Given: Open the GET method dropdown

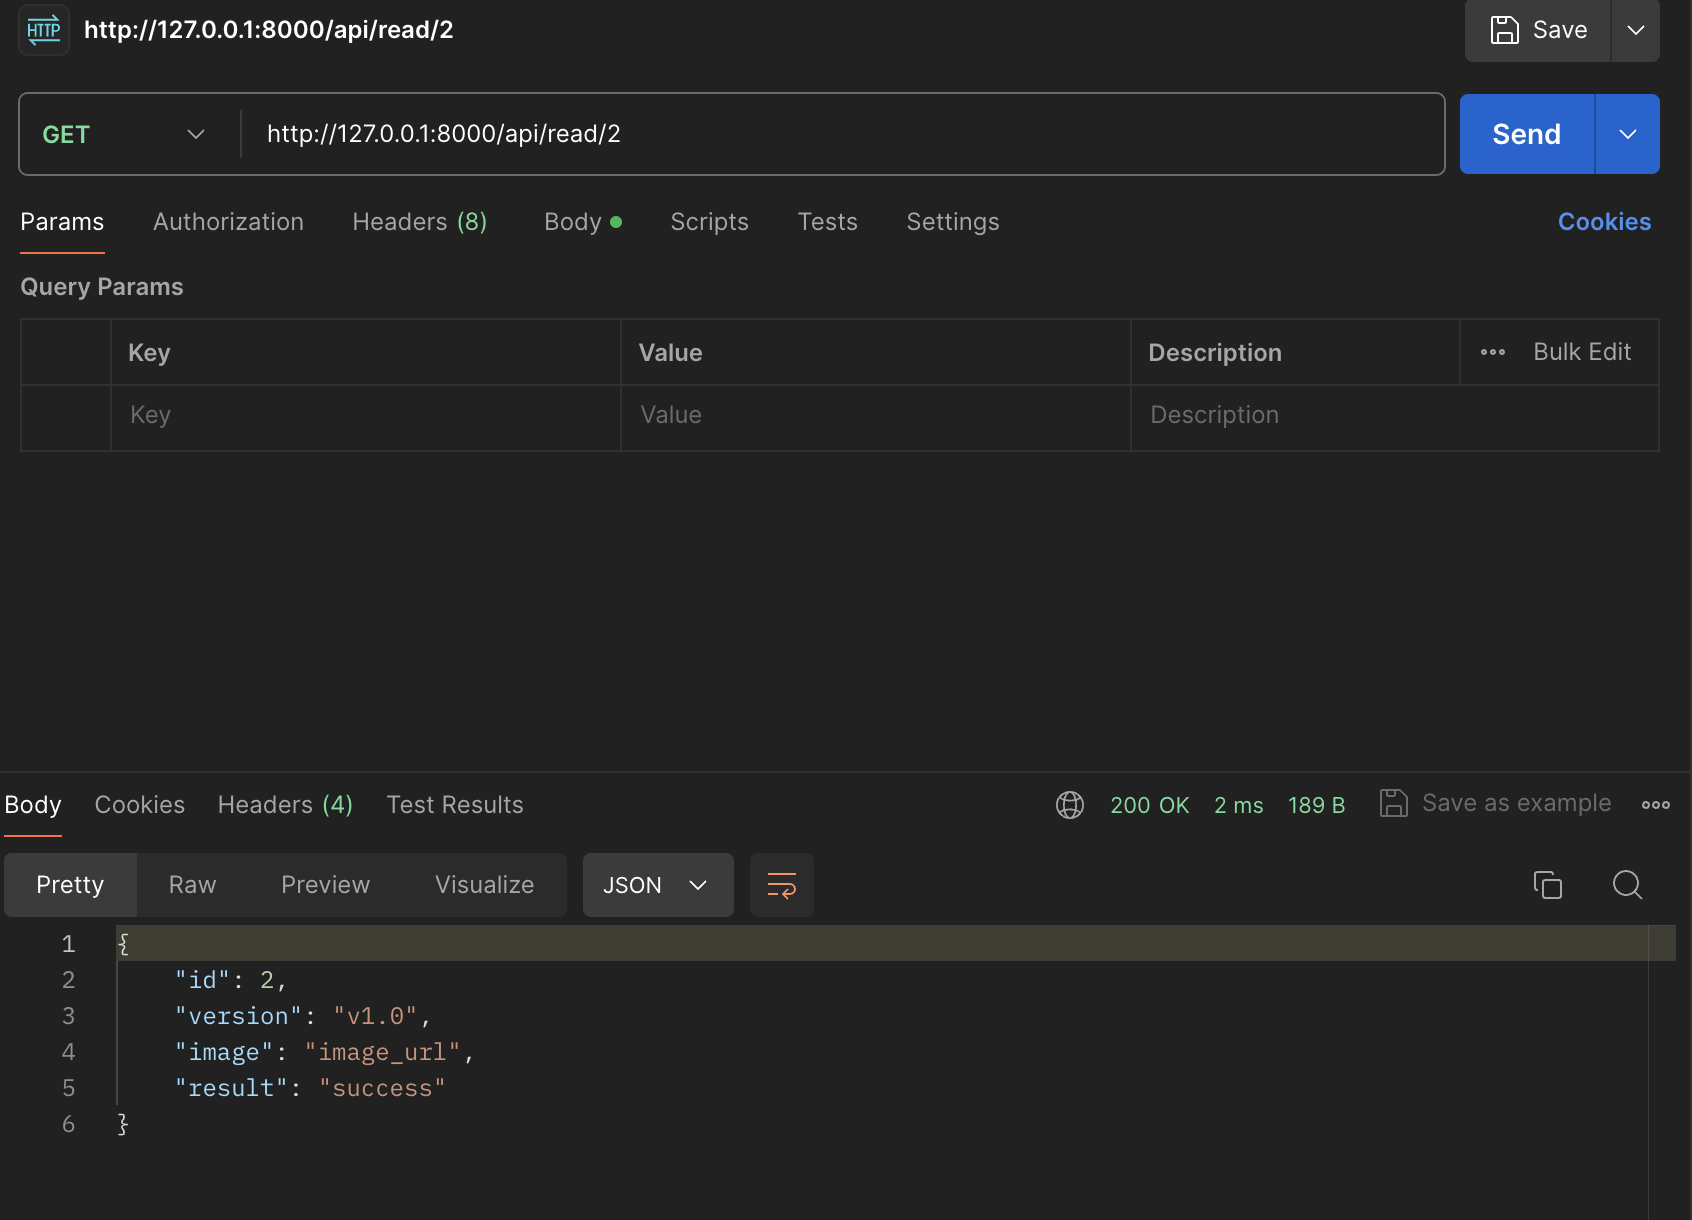Looking at the screenshot, I should pyautogui.click(x=125, y=134).
